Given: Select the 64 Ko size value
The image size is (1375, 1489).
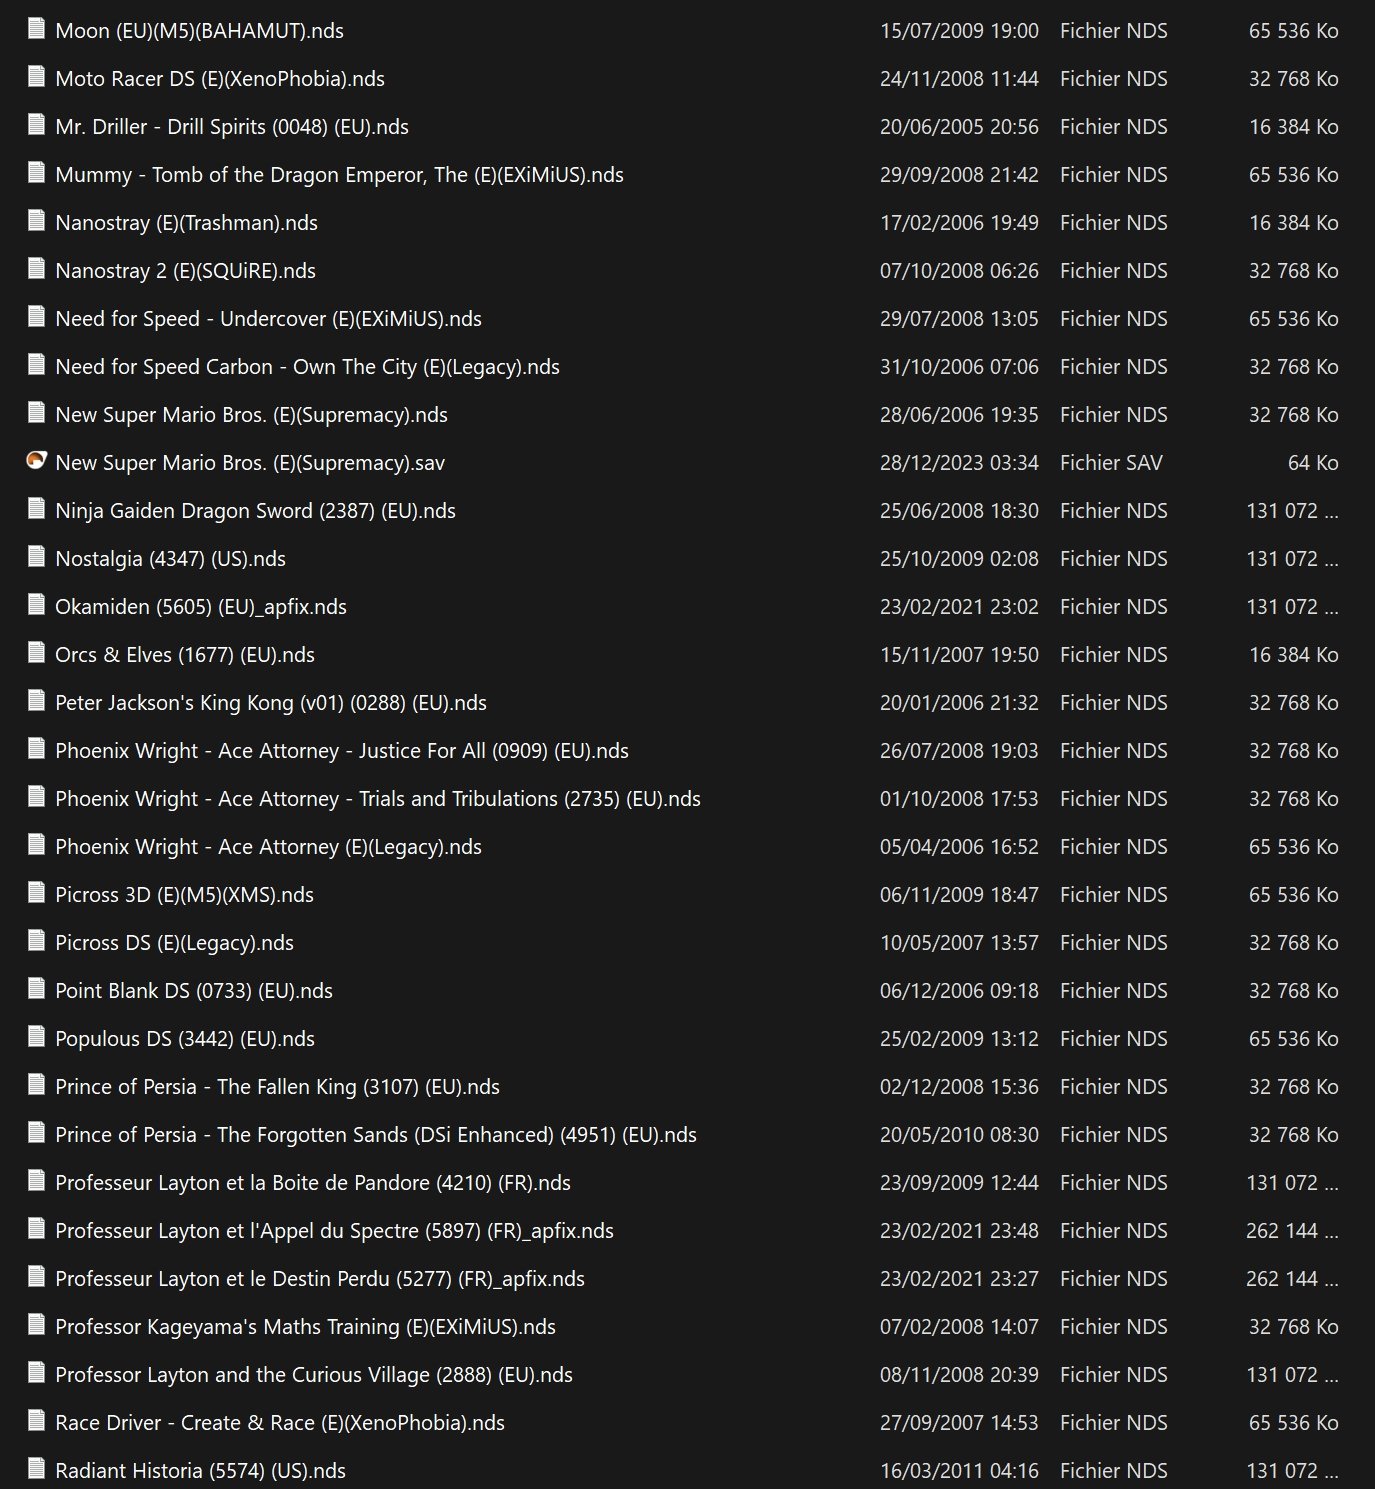Looking at the screenshot, I should point(1313,463).
